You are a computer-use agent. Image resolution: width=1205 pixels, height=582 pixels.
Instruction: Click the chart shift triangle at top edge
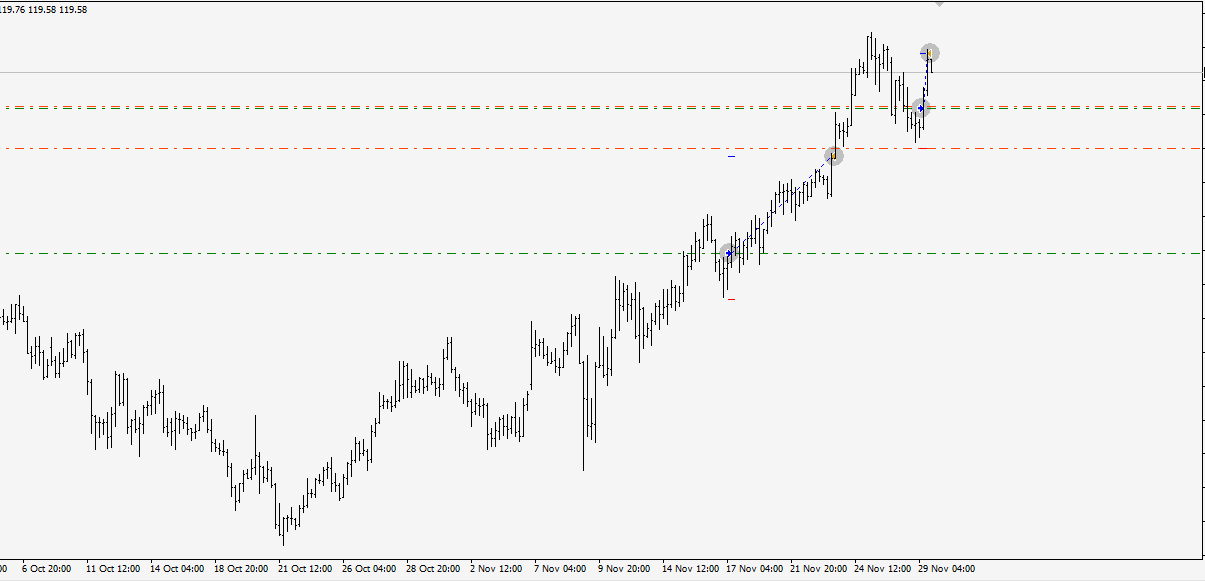point(938,3)
